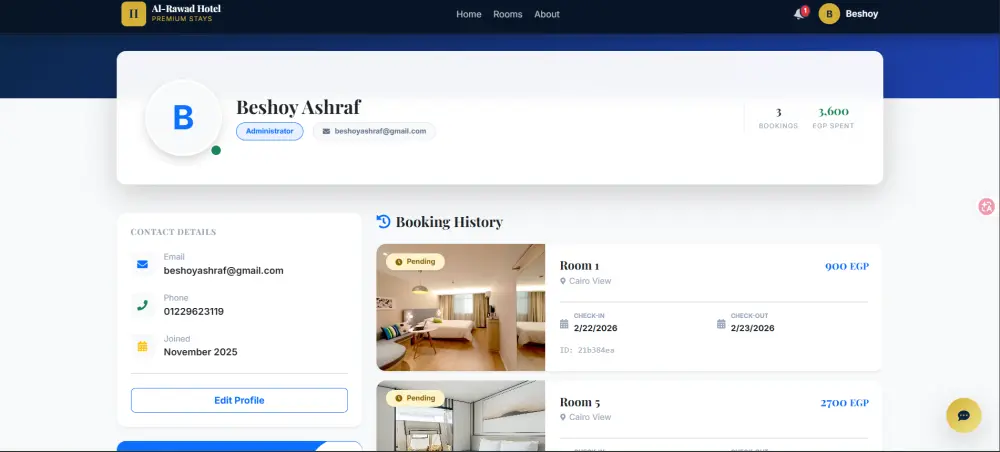Click the contact email beshoyashraf@gmail.com
The image size is (1000, 452).
[x=223, y=270]
